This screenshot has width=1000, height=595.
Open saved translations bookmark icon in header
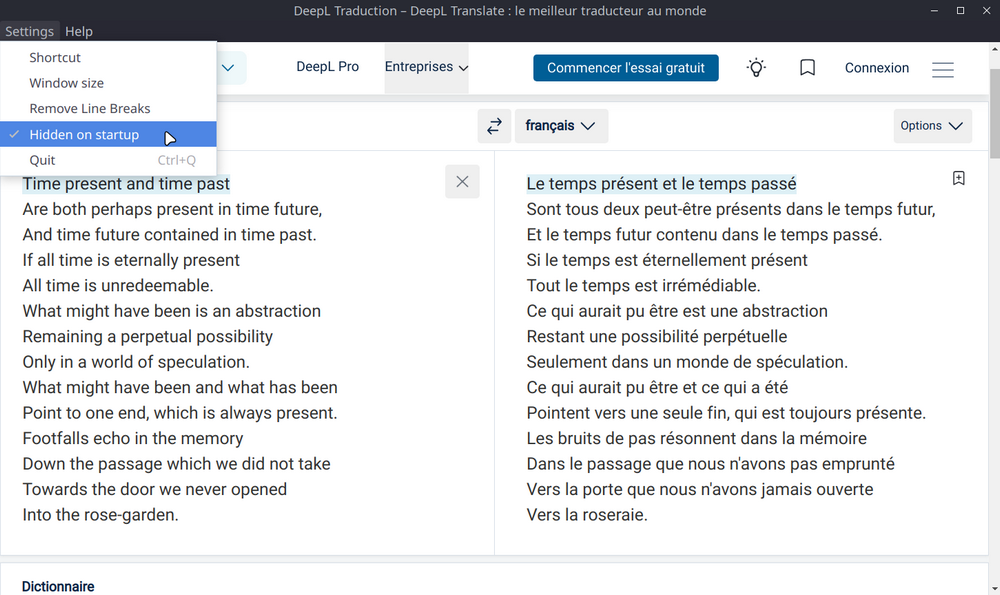(x=808, y=68)
